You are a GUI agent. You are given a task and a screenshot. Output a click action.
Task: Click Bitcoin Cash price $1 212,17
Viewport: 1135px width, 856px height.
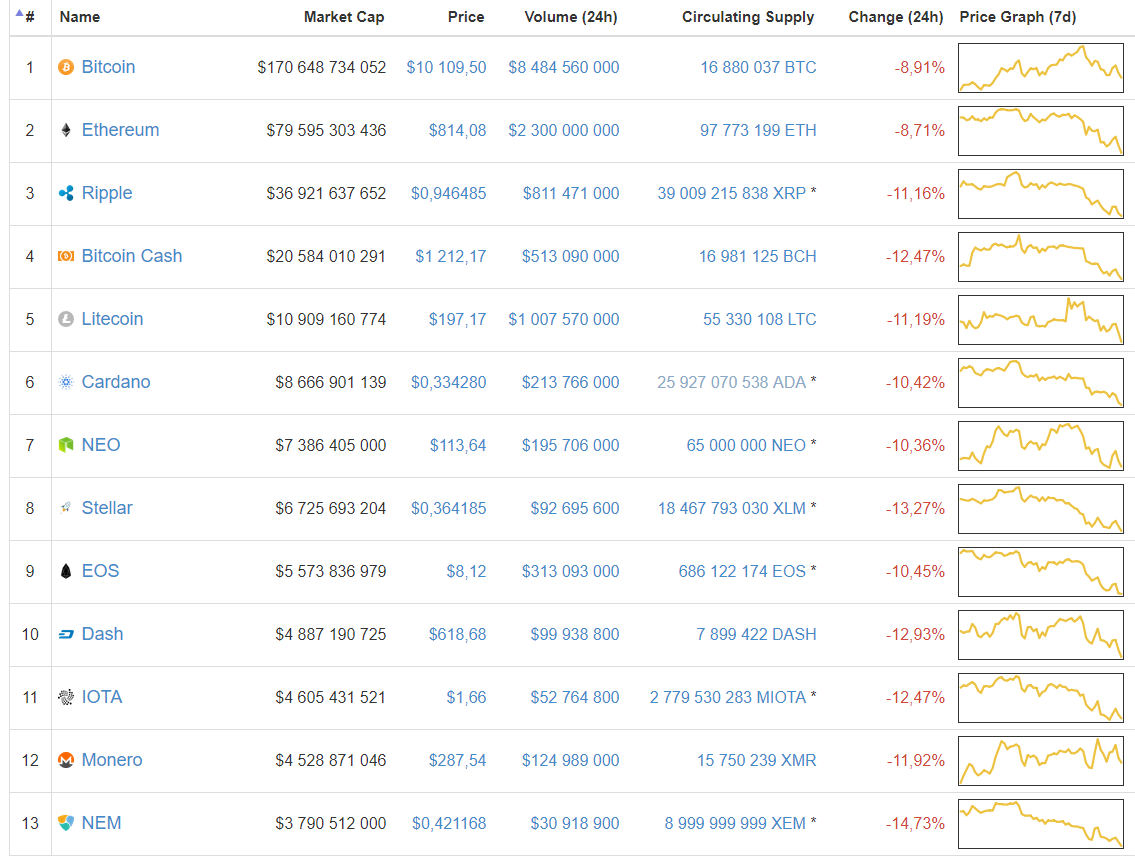[451, 257]
